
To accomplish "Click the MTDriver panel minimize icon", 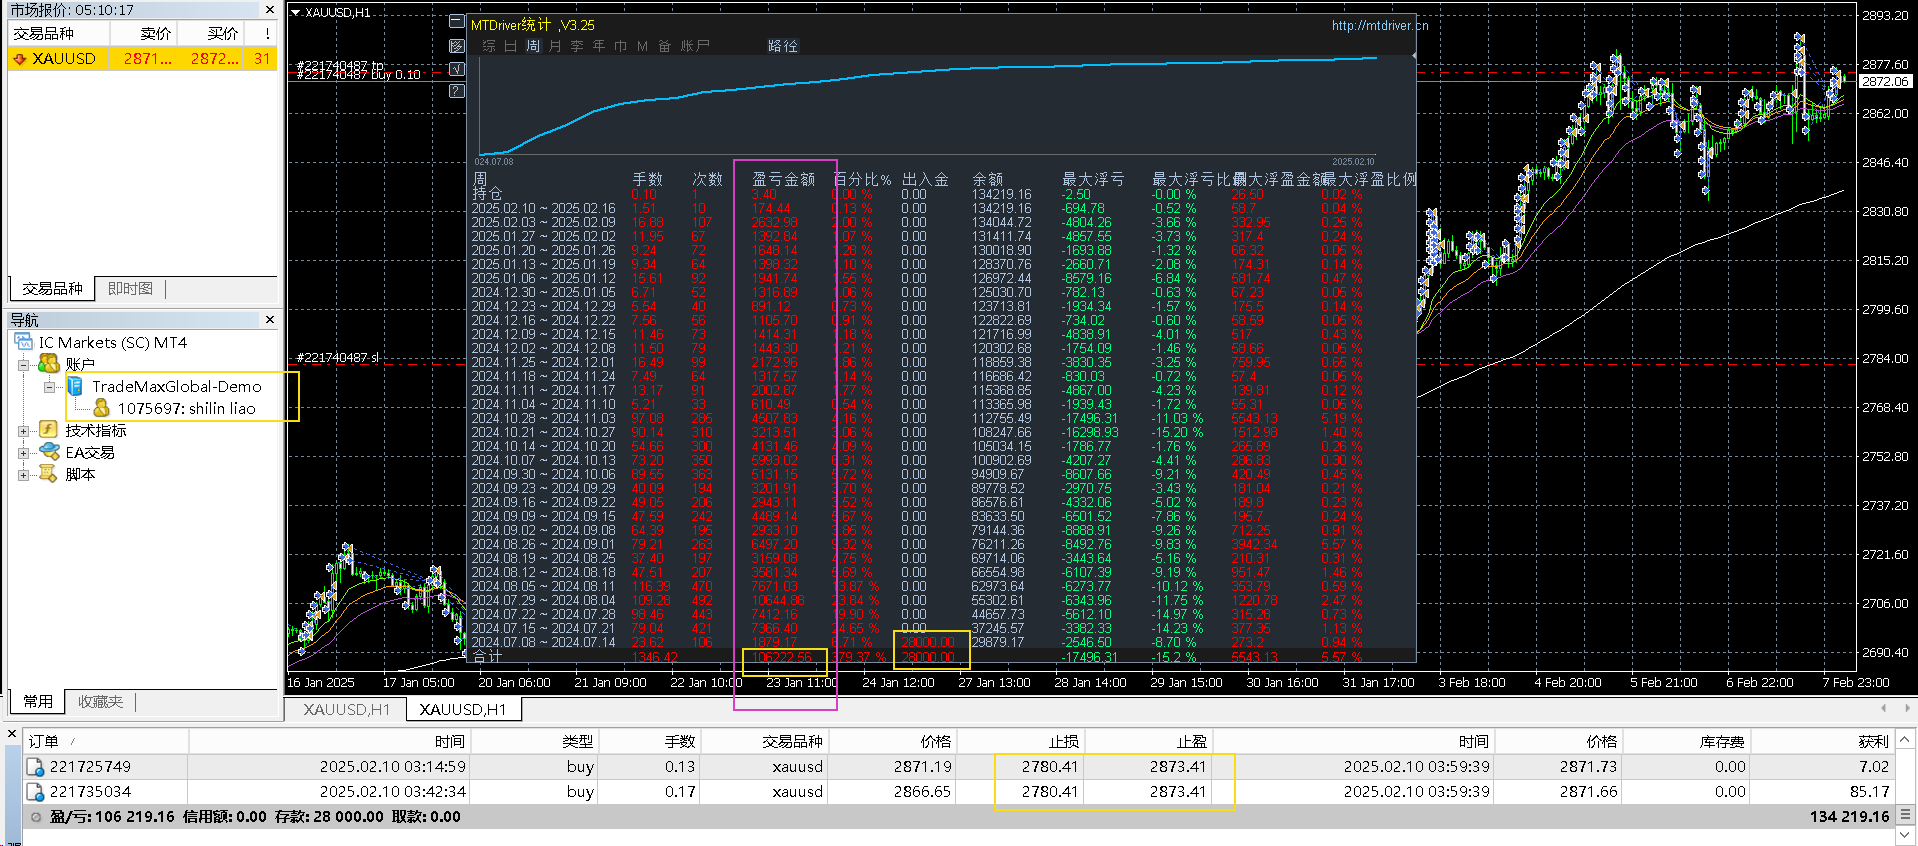I will tap(457, 22).
